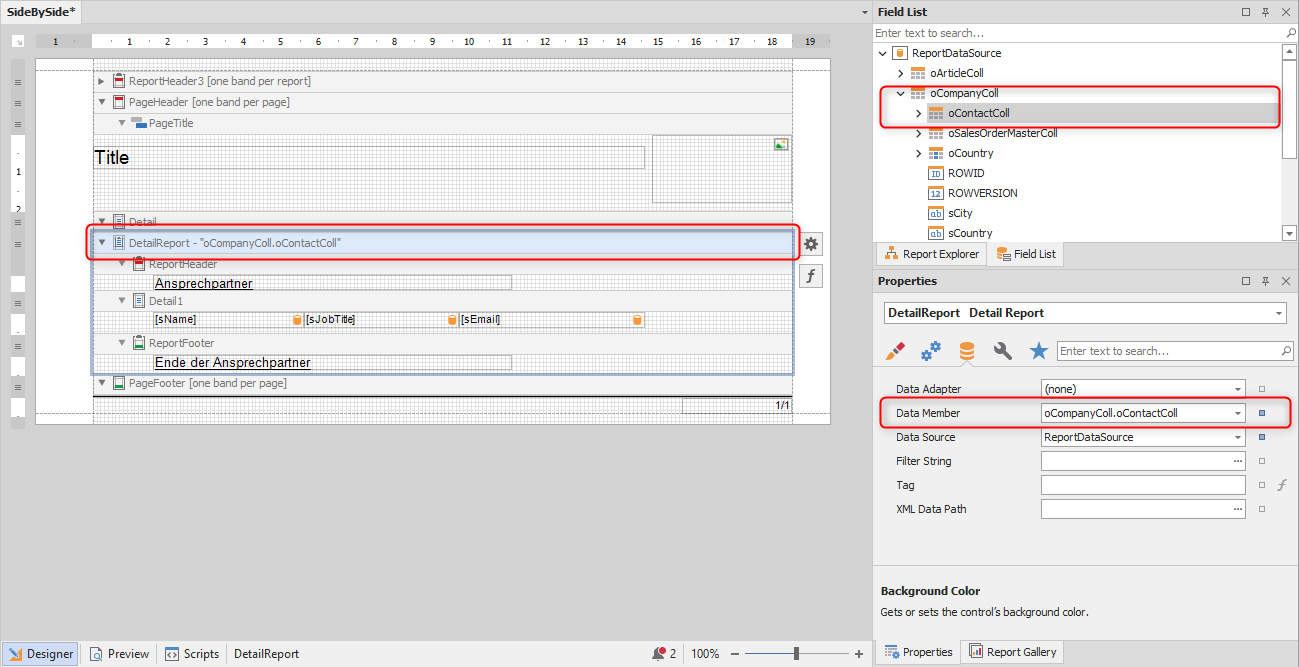1299x667 pixels.
Task: Open the Filter String ellipsis editor
Action: click(x=1238, y=461)
